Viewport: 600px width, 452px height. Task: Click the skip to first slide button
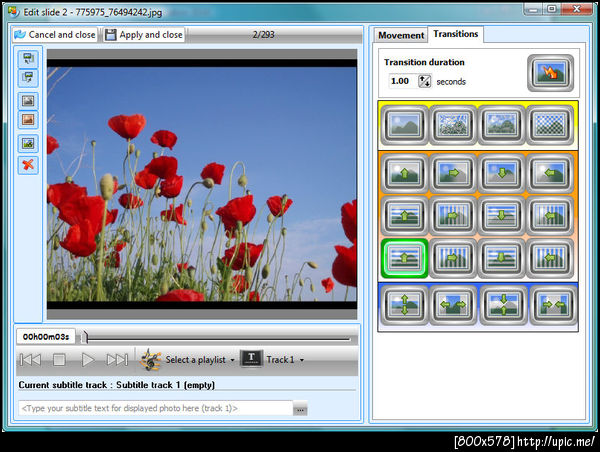coord(30,360)
